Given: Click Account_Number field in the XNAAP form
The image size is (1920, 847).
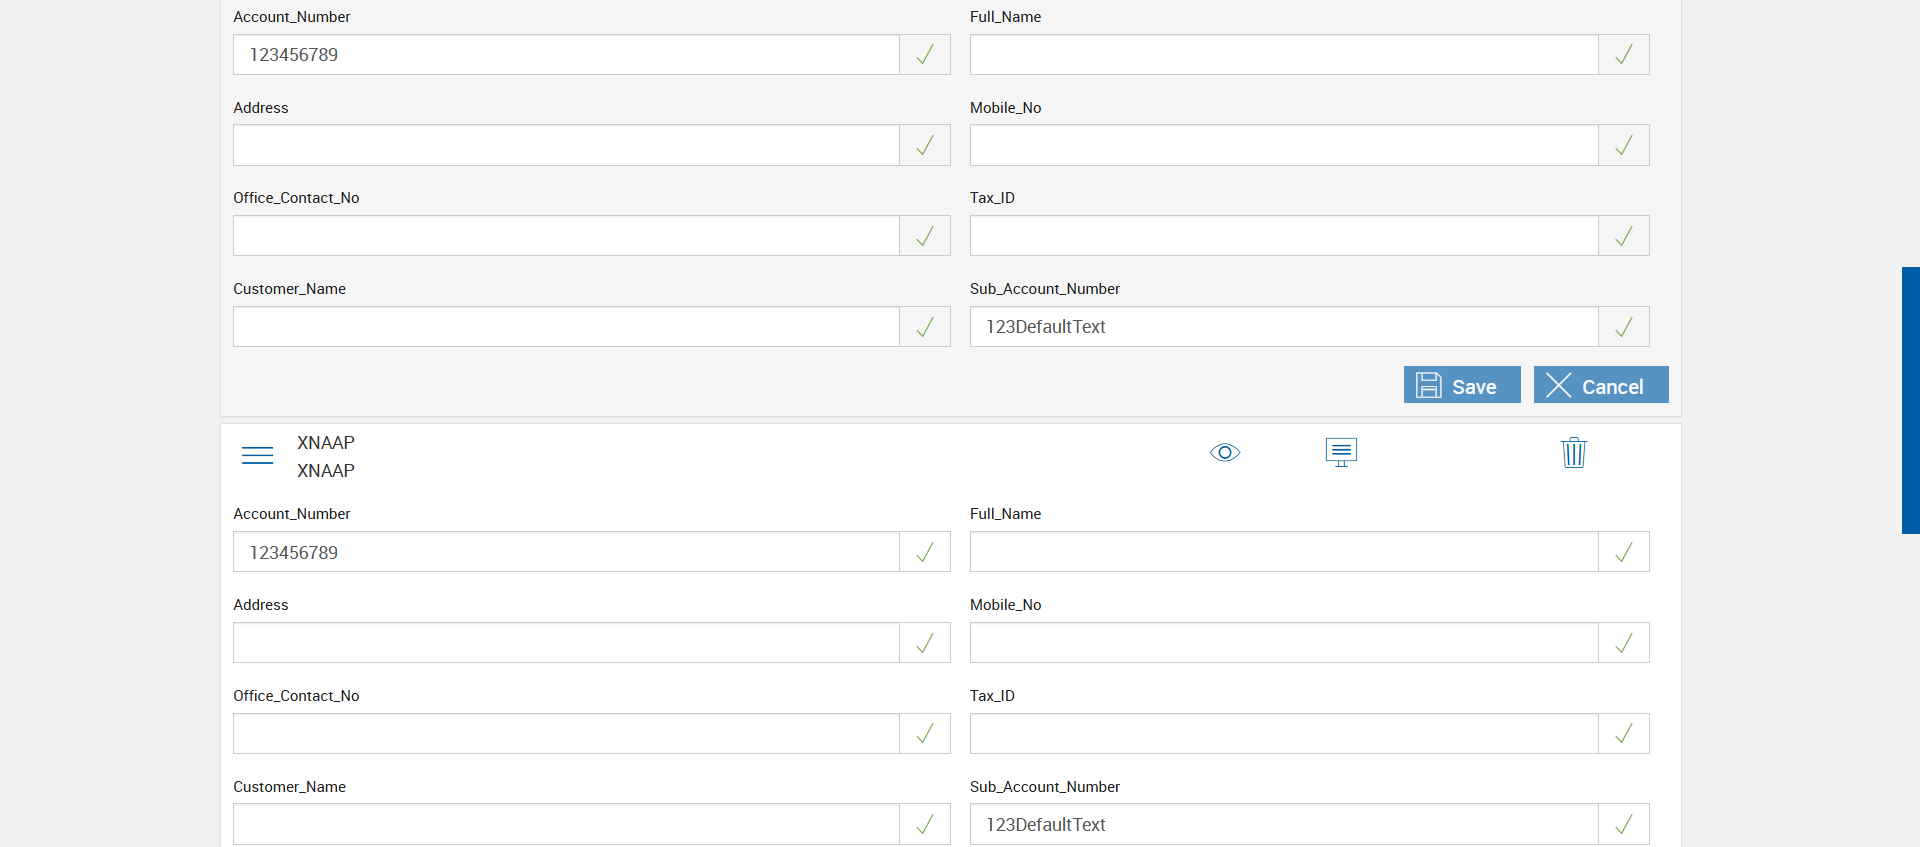Looking at the screenshot, I should 566,552.
